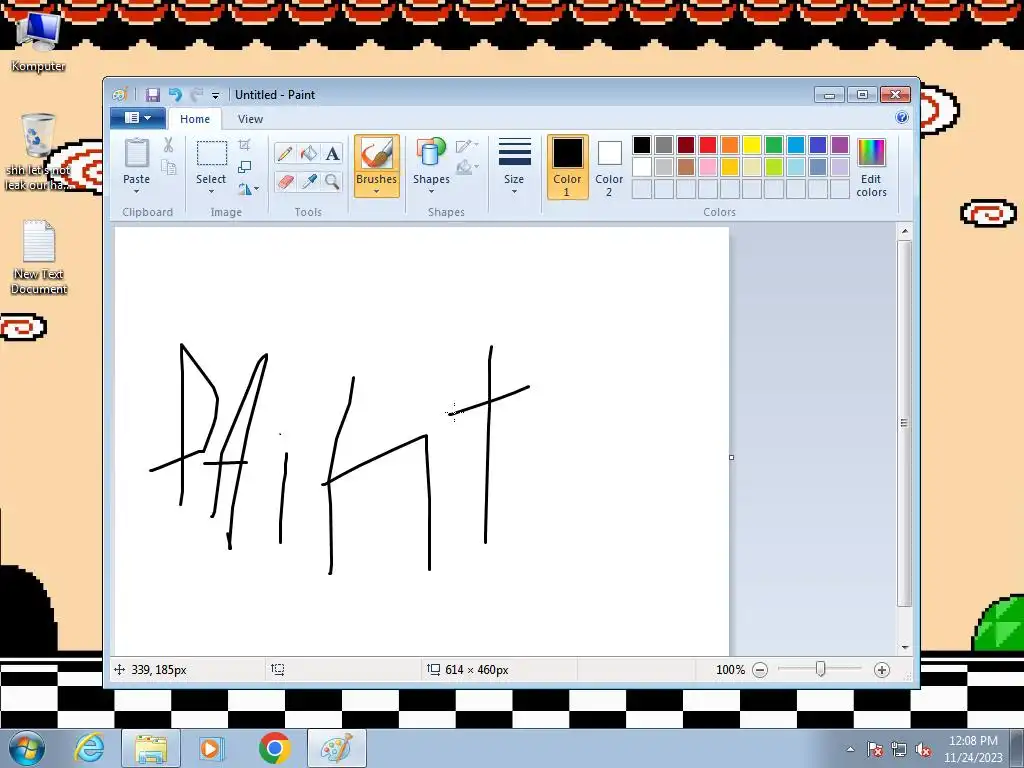Screen dimensions: 1024x768
Task: Click the Resize icon in Image group
Action: (x=244, y=167)
